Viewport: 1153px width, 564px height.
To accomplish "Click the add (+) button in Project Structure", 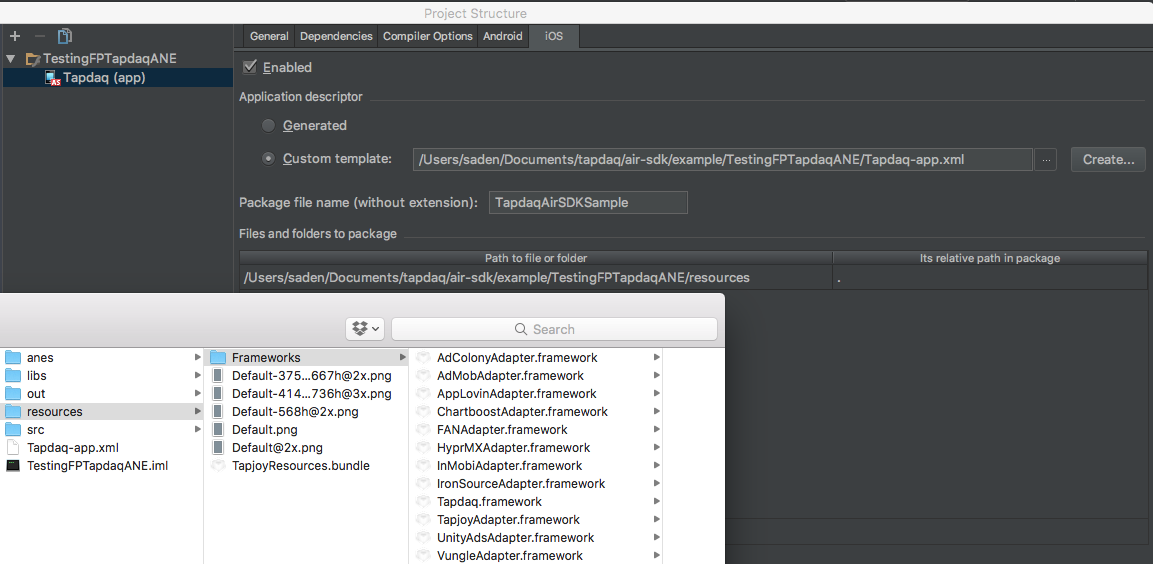I will (15, 36).
